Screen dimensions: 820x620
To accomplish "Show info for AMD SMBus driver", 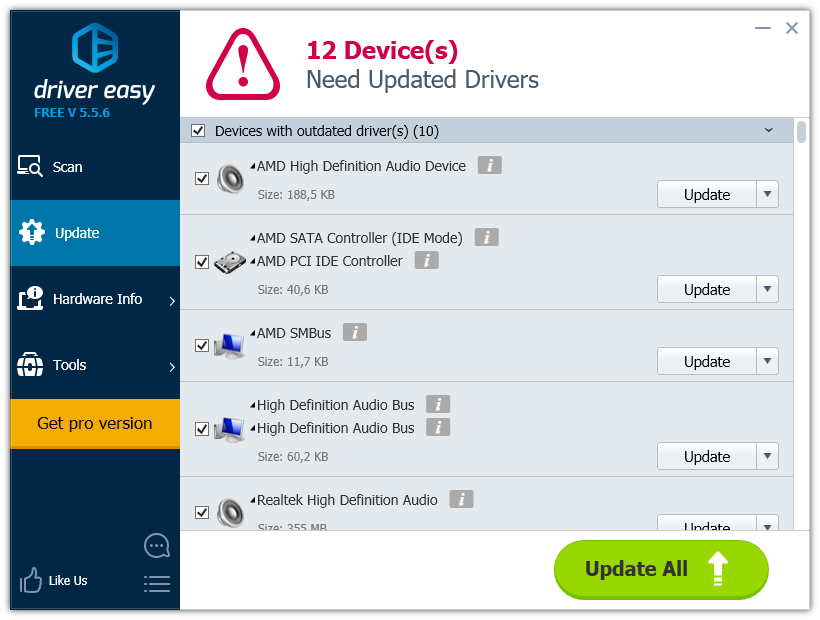I will point(355,333).
